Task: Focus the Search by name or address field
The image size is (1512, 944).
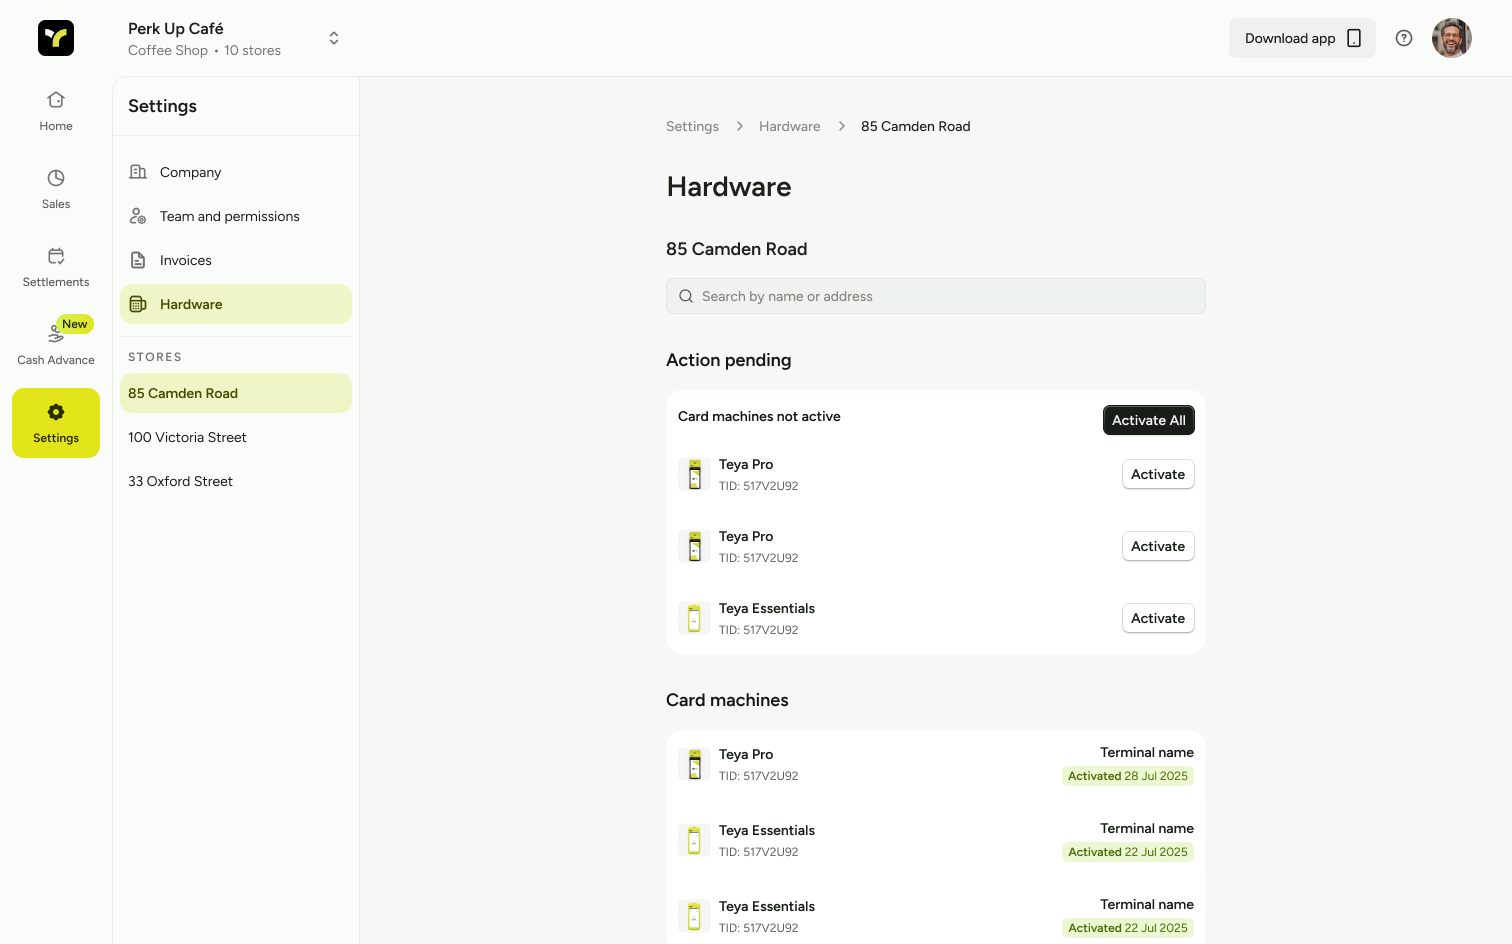Action: (935, 296)
